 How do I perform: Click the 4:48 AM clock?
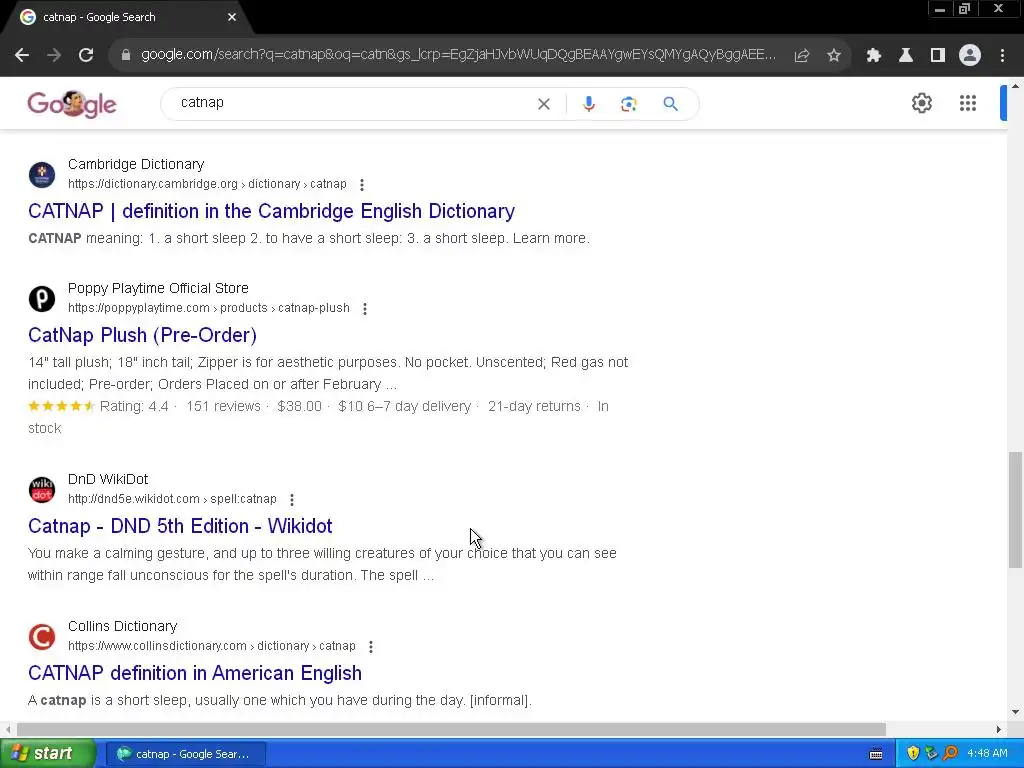coord(987,754)
